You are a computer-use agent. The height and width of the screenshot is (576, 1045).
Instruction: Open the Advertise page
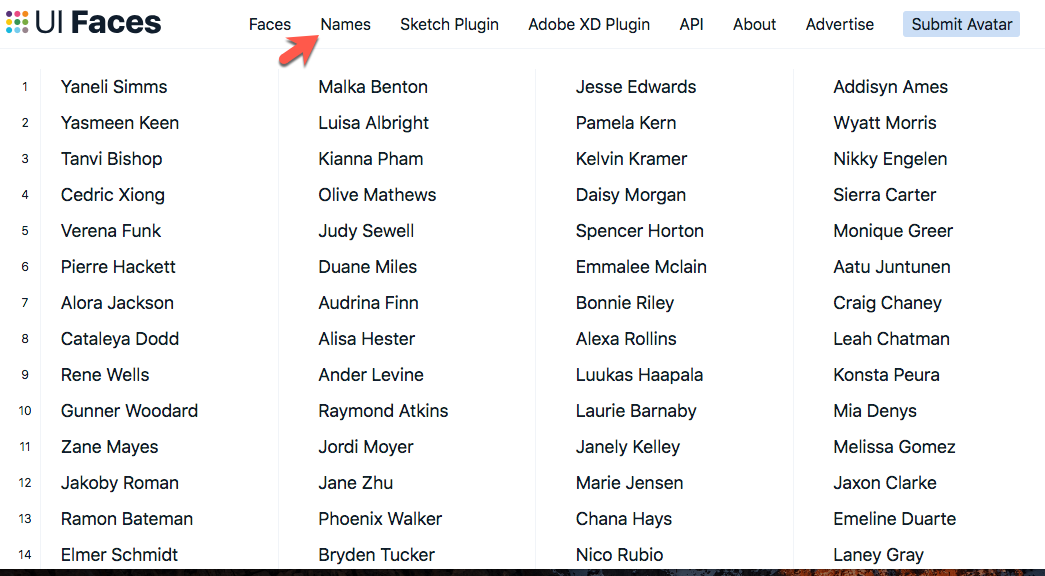(x=840, y=25)
